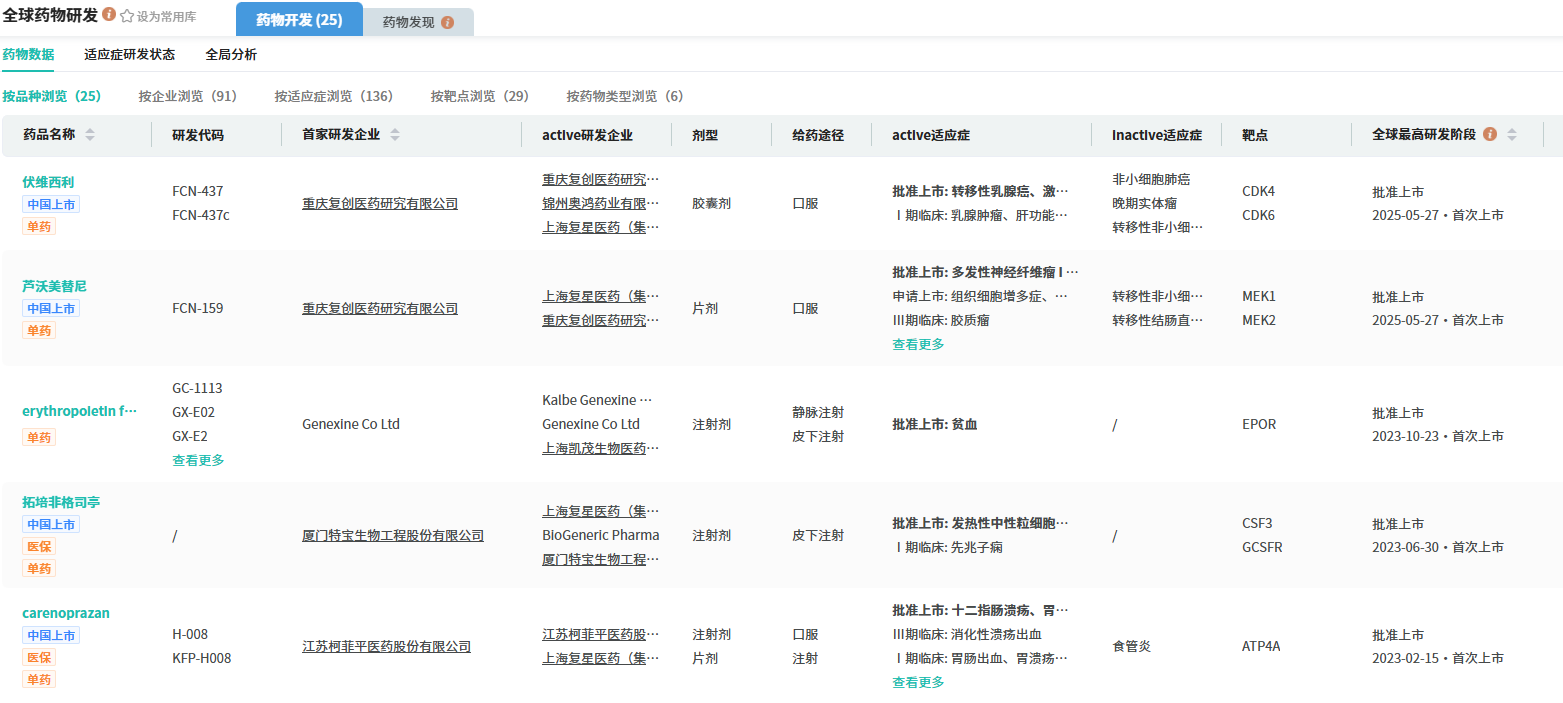Click info icon on 药物发现 tab
The image size is (1563, 703).
click(447, 22)
